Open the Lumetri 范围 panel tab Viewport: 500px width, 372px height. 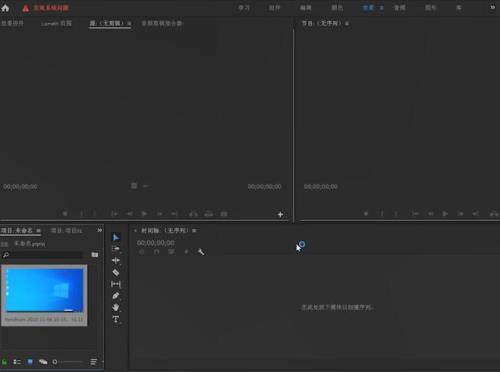(x=56, y=23)
